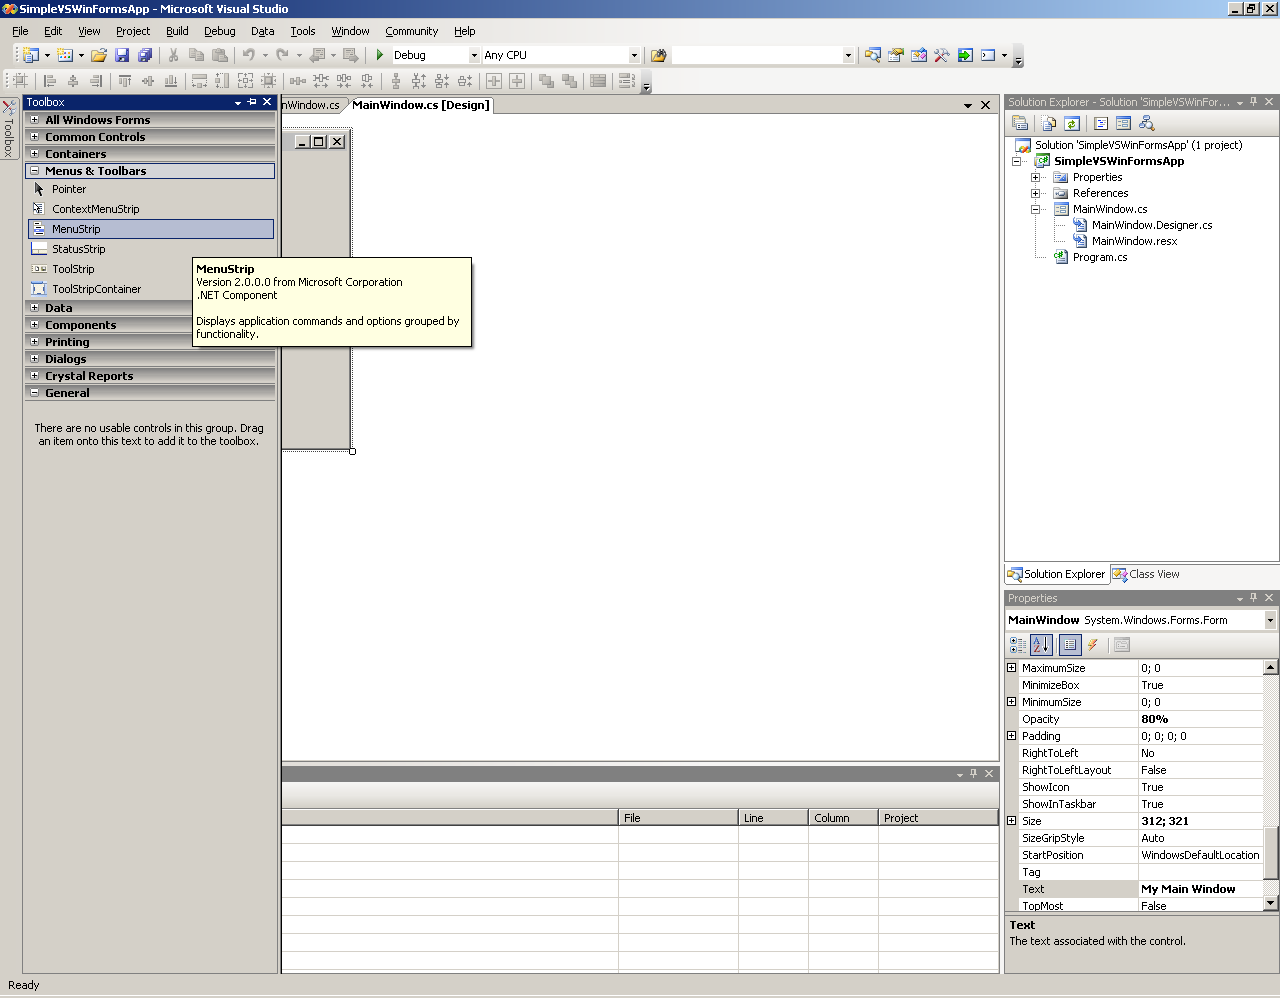Click the Align Lefts layout icon
This screenshot has height=998, width=1280.
(50, 81)
